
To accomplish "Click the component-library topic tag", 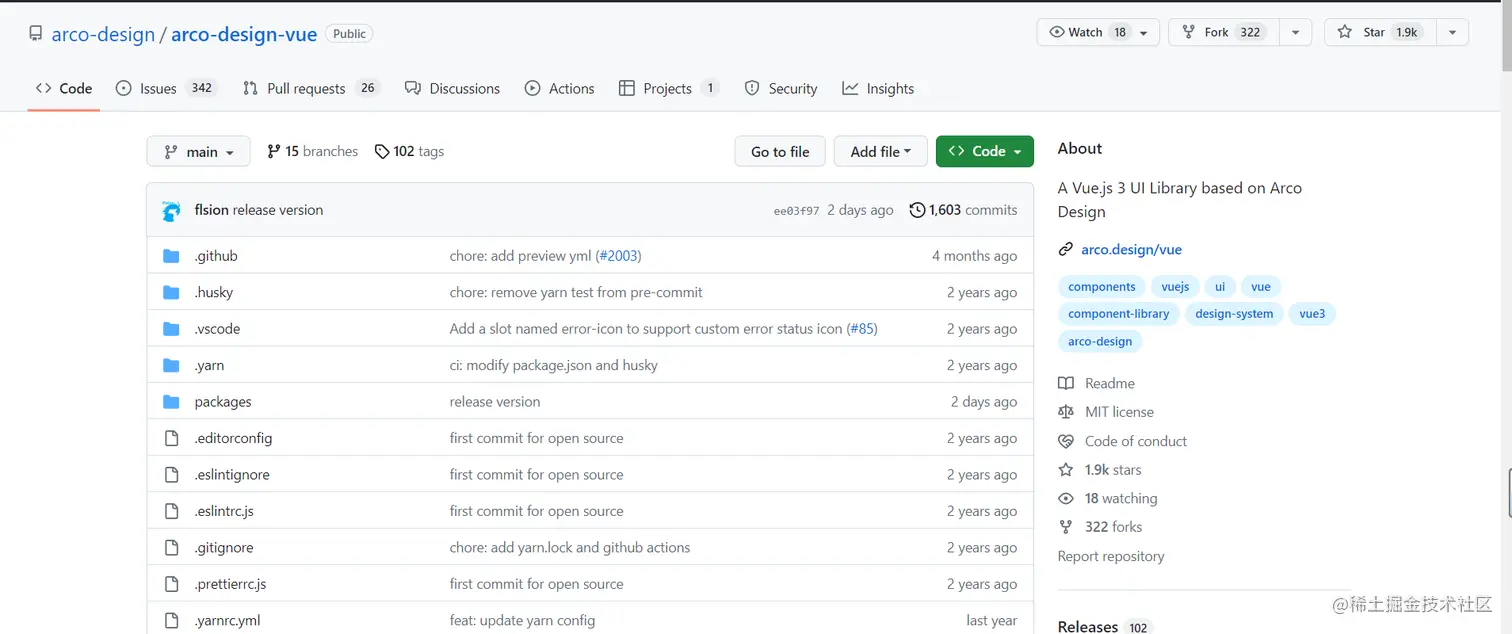I will pyautogui.click(x=1119, y=314).
